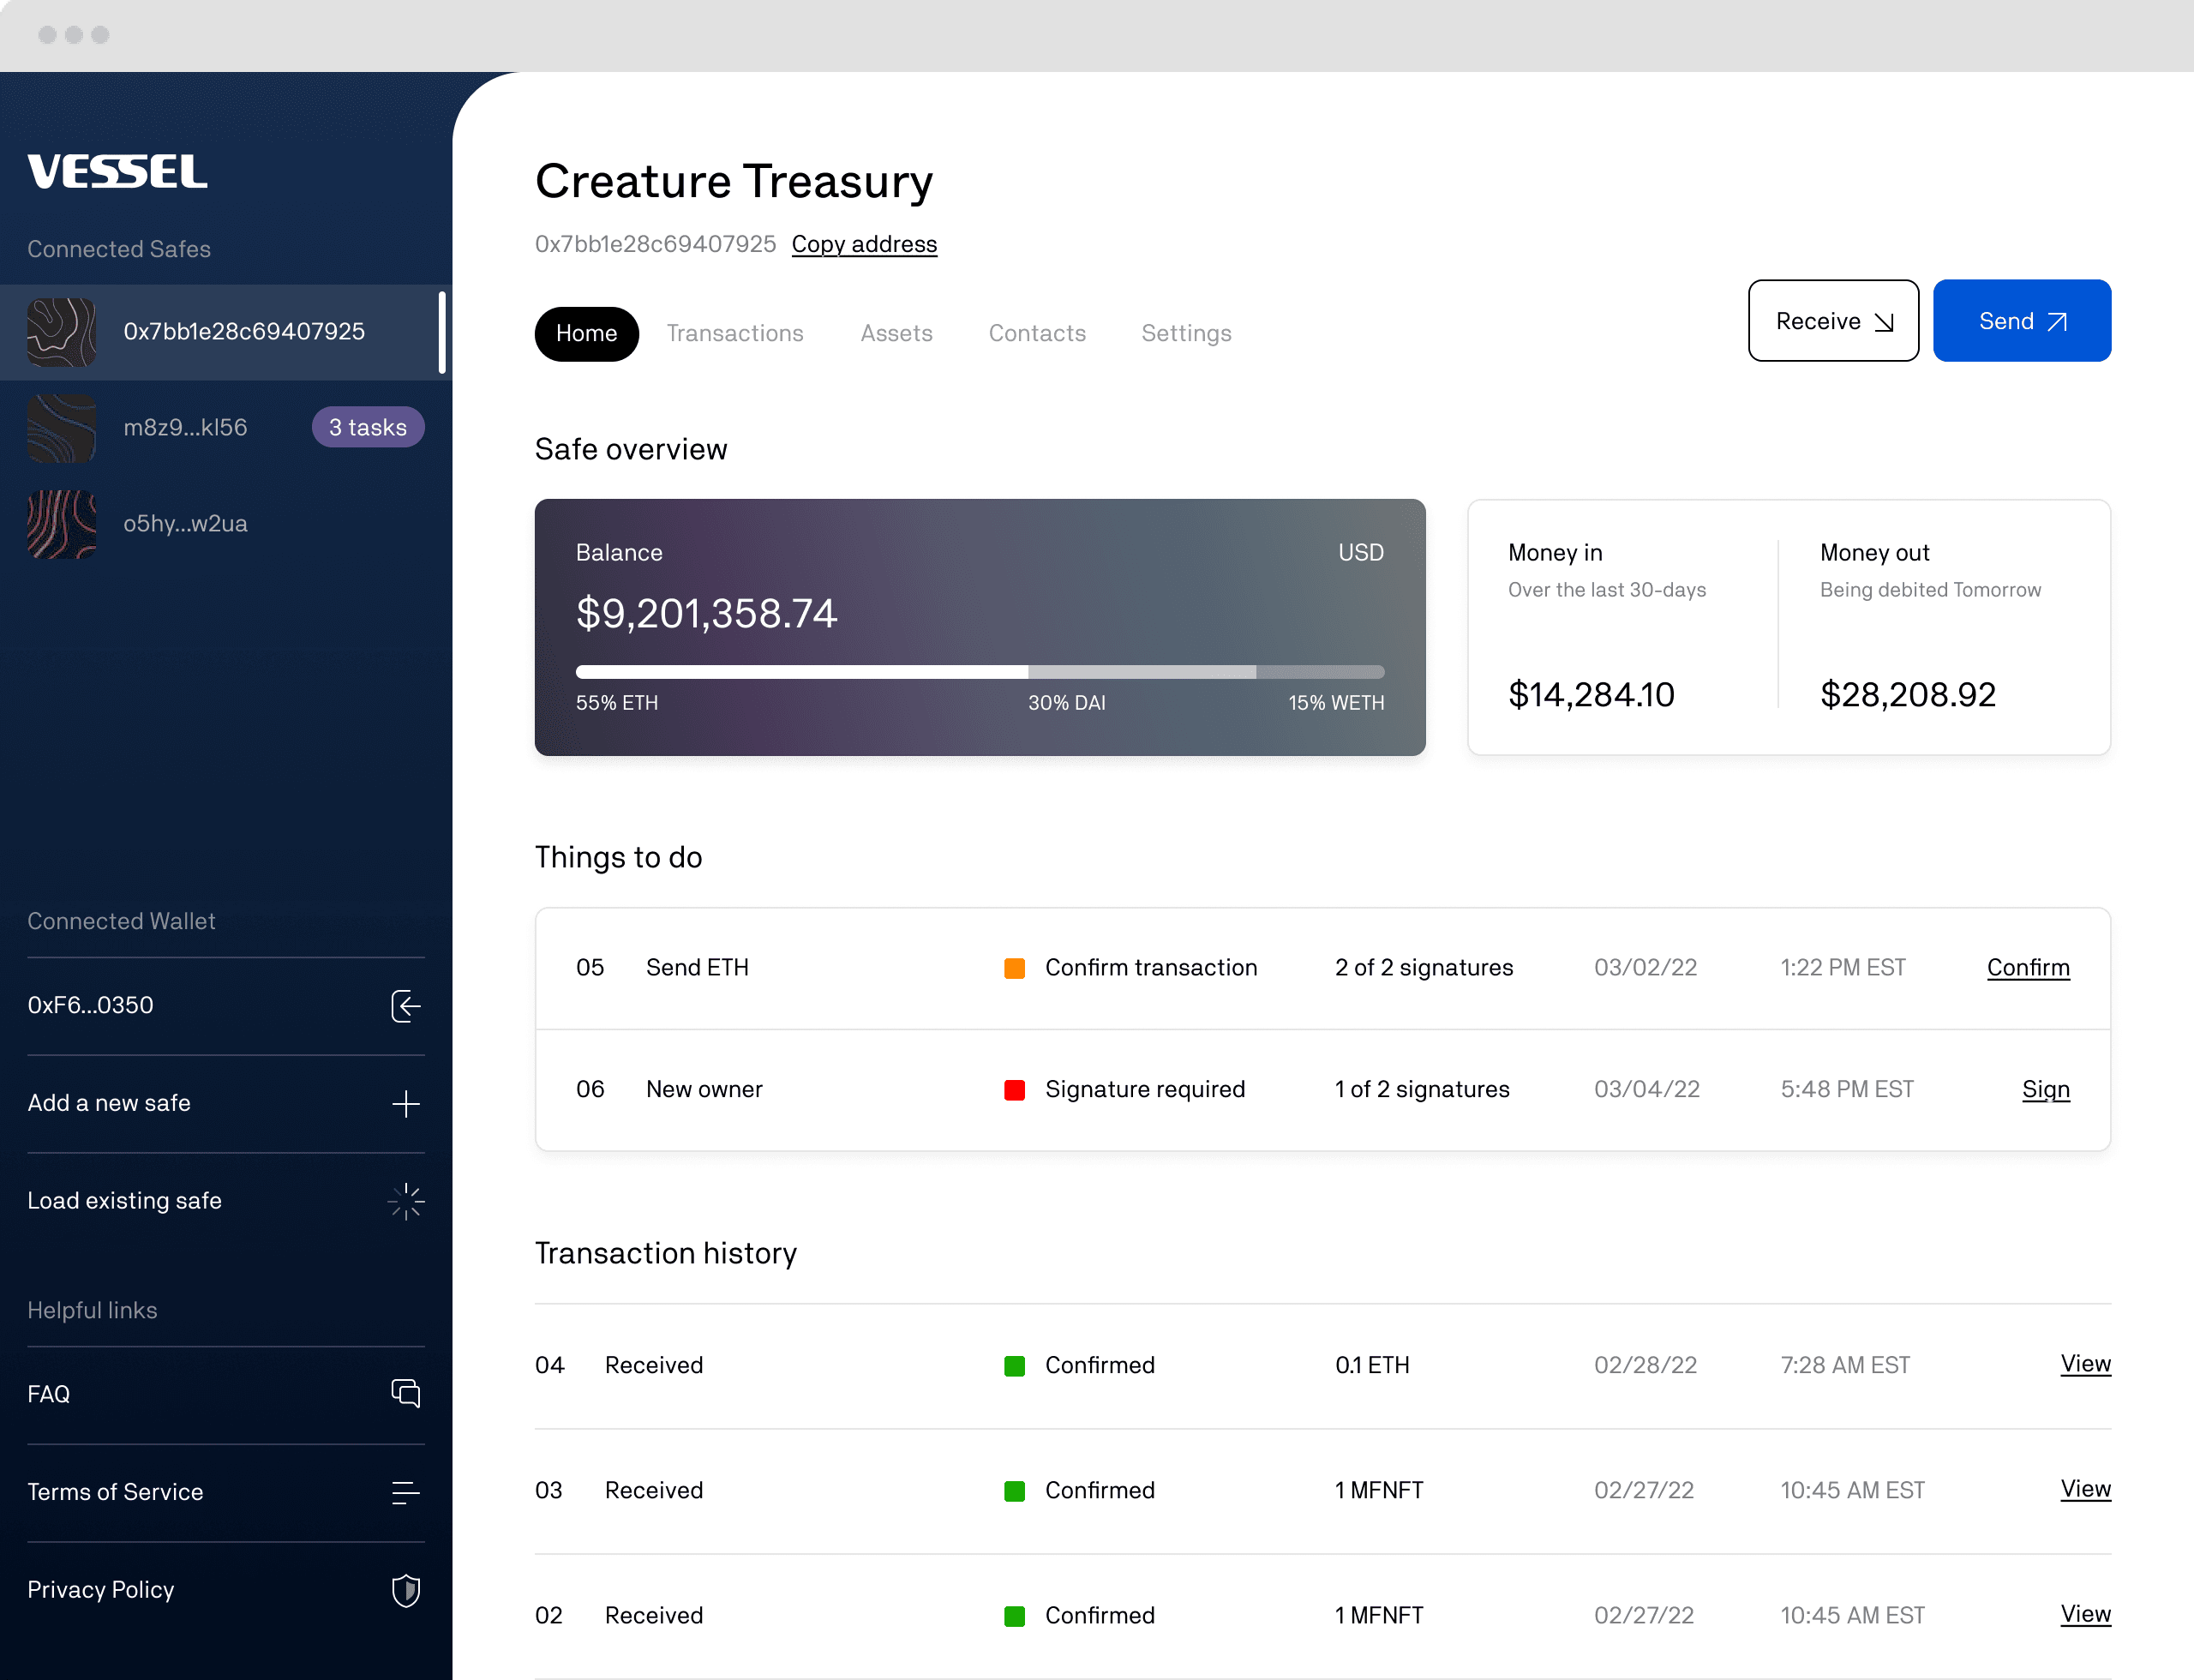The height and width of the screenshot is (1680, 2194).
Task: Click the 3 tasks badge on safe m8z9...kl56
Action: click(368, 427)
